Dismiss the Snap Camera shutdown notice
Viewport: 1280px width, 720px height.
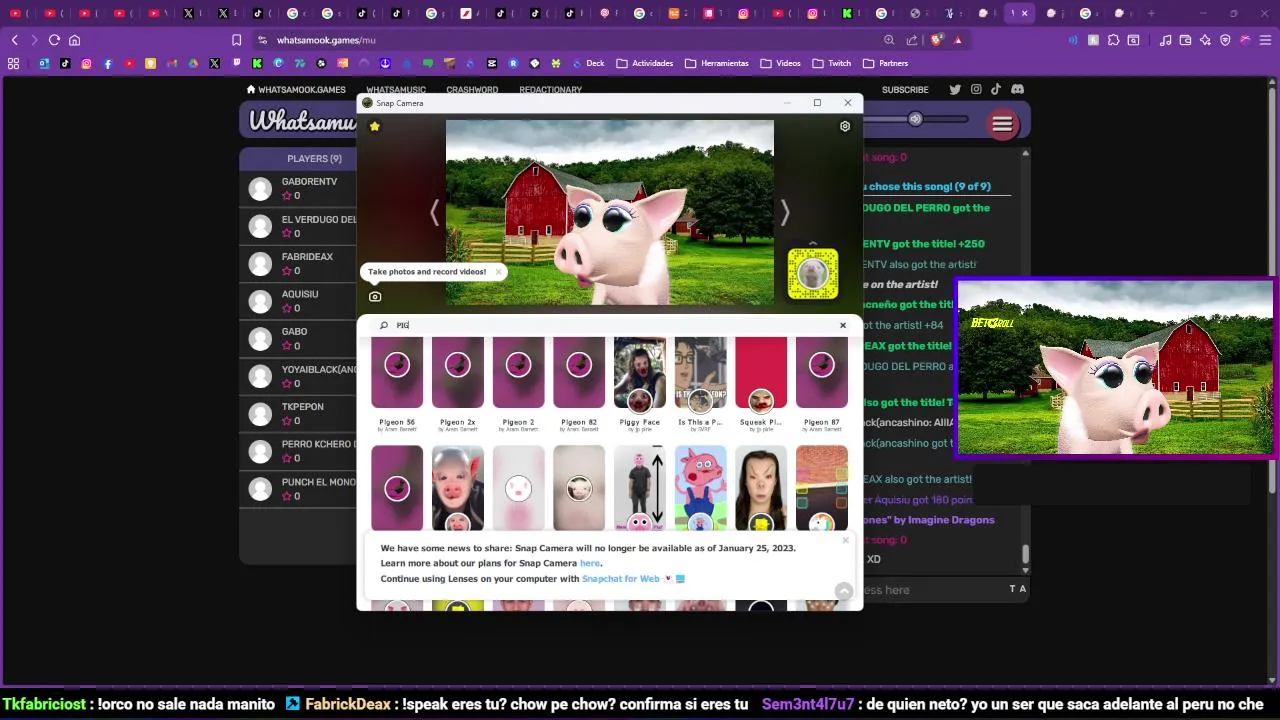[x=845, y=540]
